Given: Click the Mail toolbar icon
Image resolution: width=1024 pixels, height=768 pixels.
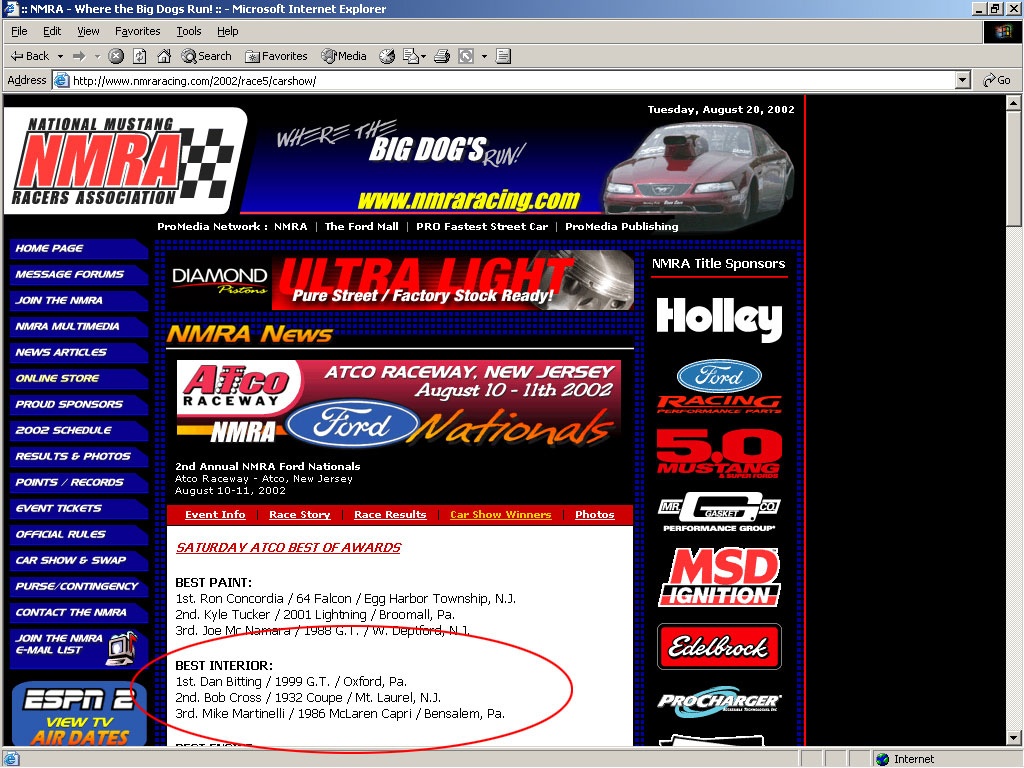Looking at the screenshot, I should [x=411, y=56].
